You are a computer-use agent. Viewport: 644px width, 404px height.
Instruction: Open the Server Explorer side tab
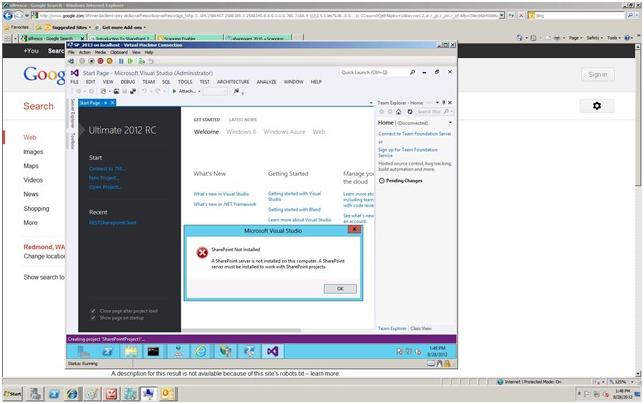[x=72, y=113]
